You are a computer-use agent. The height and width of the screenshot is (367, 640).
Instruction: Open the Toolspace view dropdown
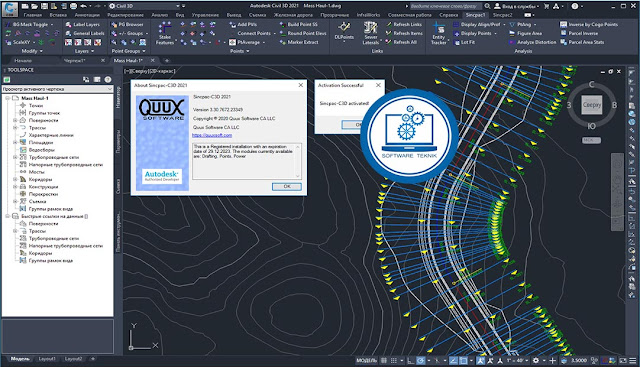pyautogui.click(x=58, y=89)
